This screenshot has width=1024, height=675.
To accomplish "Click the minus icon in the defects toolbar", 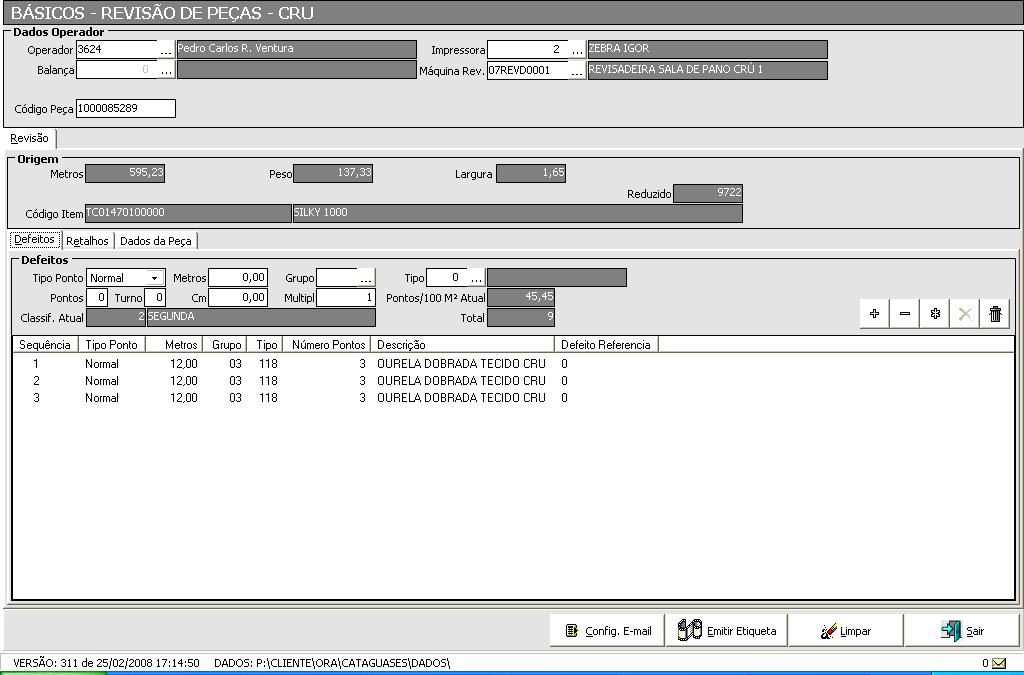I will 905,314.
